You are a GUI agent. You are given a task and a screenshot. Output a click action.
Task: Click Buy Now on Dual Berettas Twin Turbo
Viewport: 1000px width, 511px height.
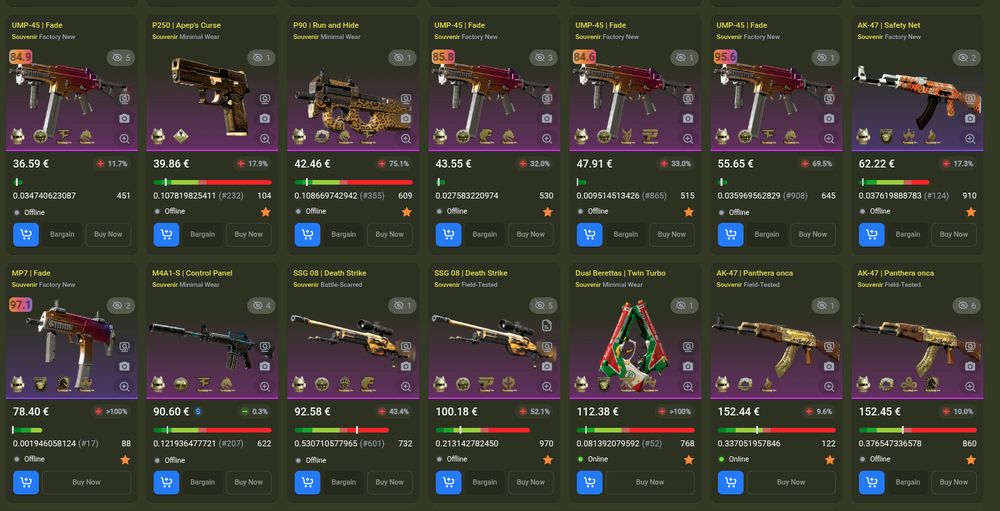[650, 482]
